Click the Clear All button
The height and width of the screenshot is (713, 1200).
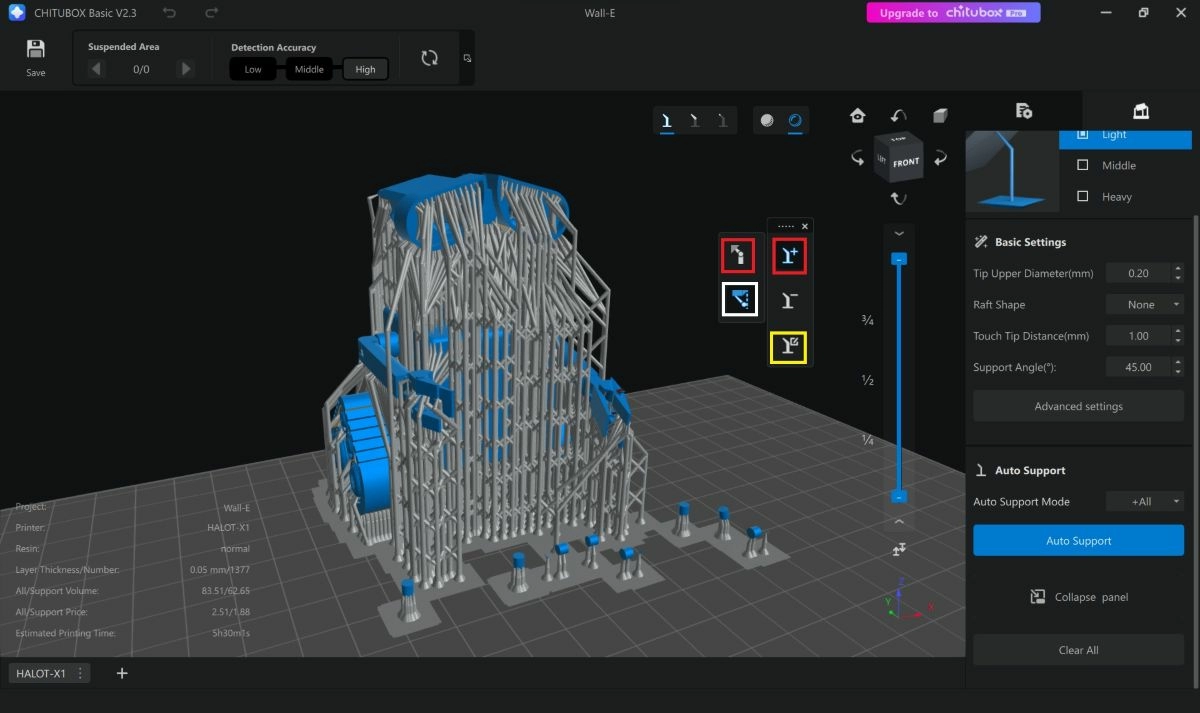pos(1078,650)
